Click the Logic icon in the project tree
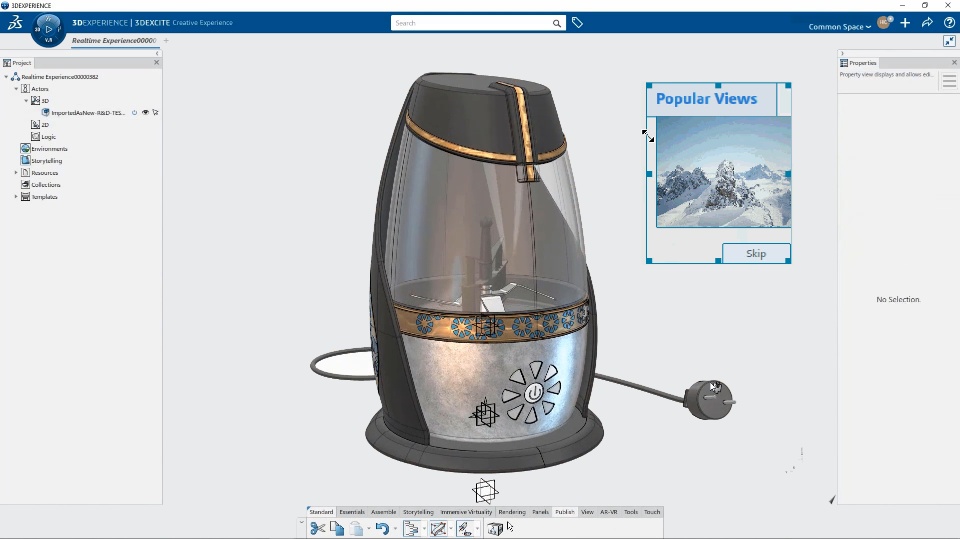This screenshot has height=539, width=960. click(x=36, y=137)
